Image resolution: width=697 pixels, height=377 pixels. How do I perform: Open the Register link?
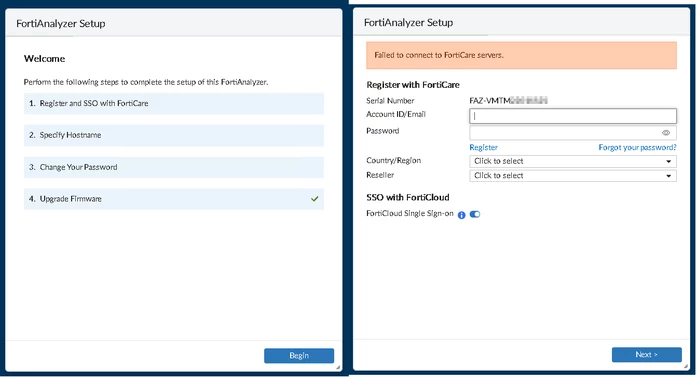(x=484, y=147)
